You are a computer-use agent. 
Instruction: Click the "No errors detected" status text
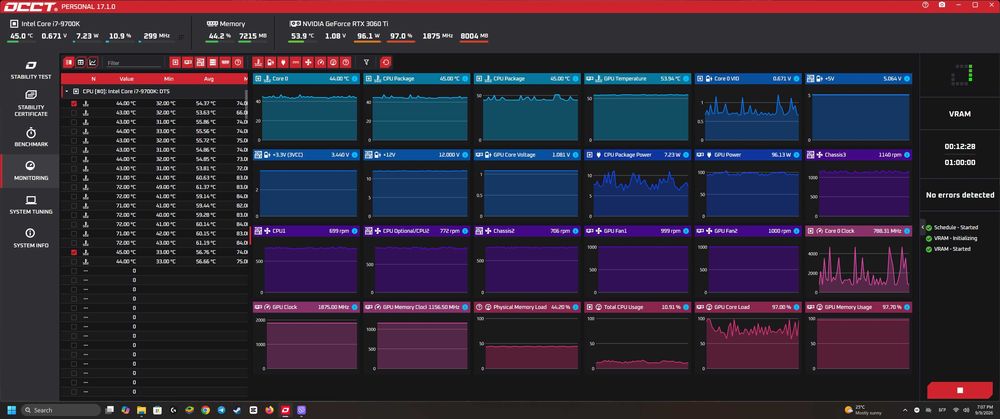(960, 195)
